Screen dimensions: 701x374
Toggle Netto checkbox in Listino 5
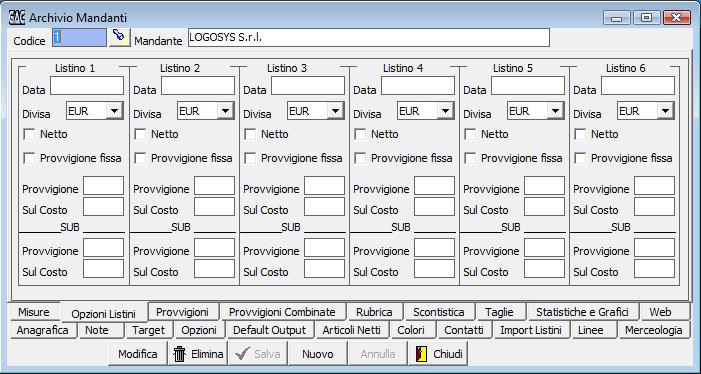470,134
